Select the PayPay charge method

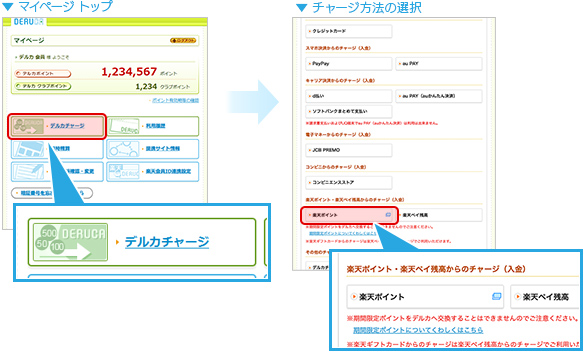(348, 63)
